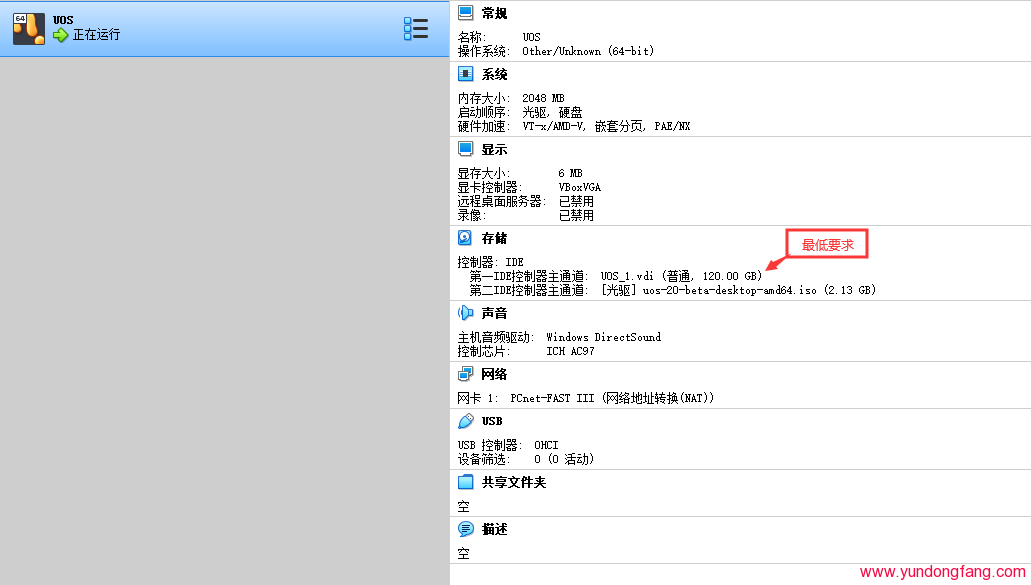This screenshot has width=1031, height=585.
Task: Click the 存储 (Storage) disk icon
Action: point(465,237)
